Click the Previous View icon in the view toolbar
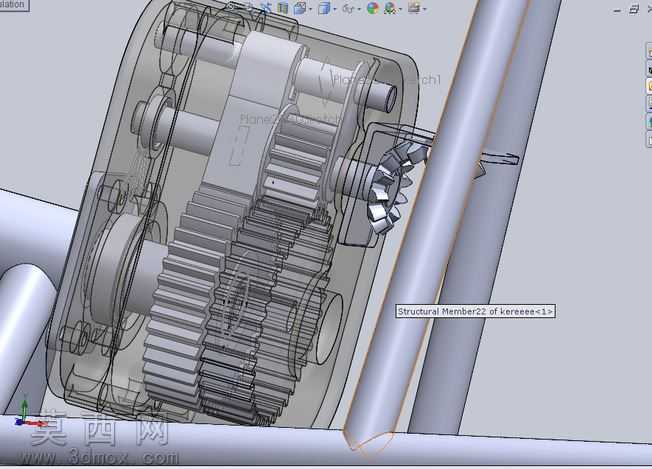 click(267, 7)
